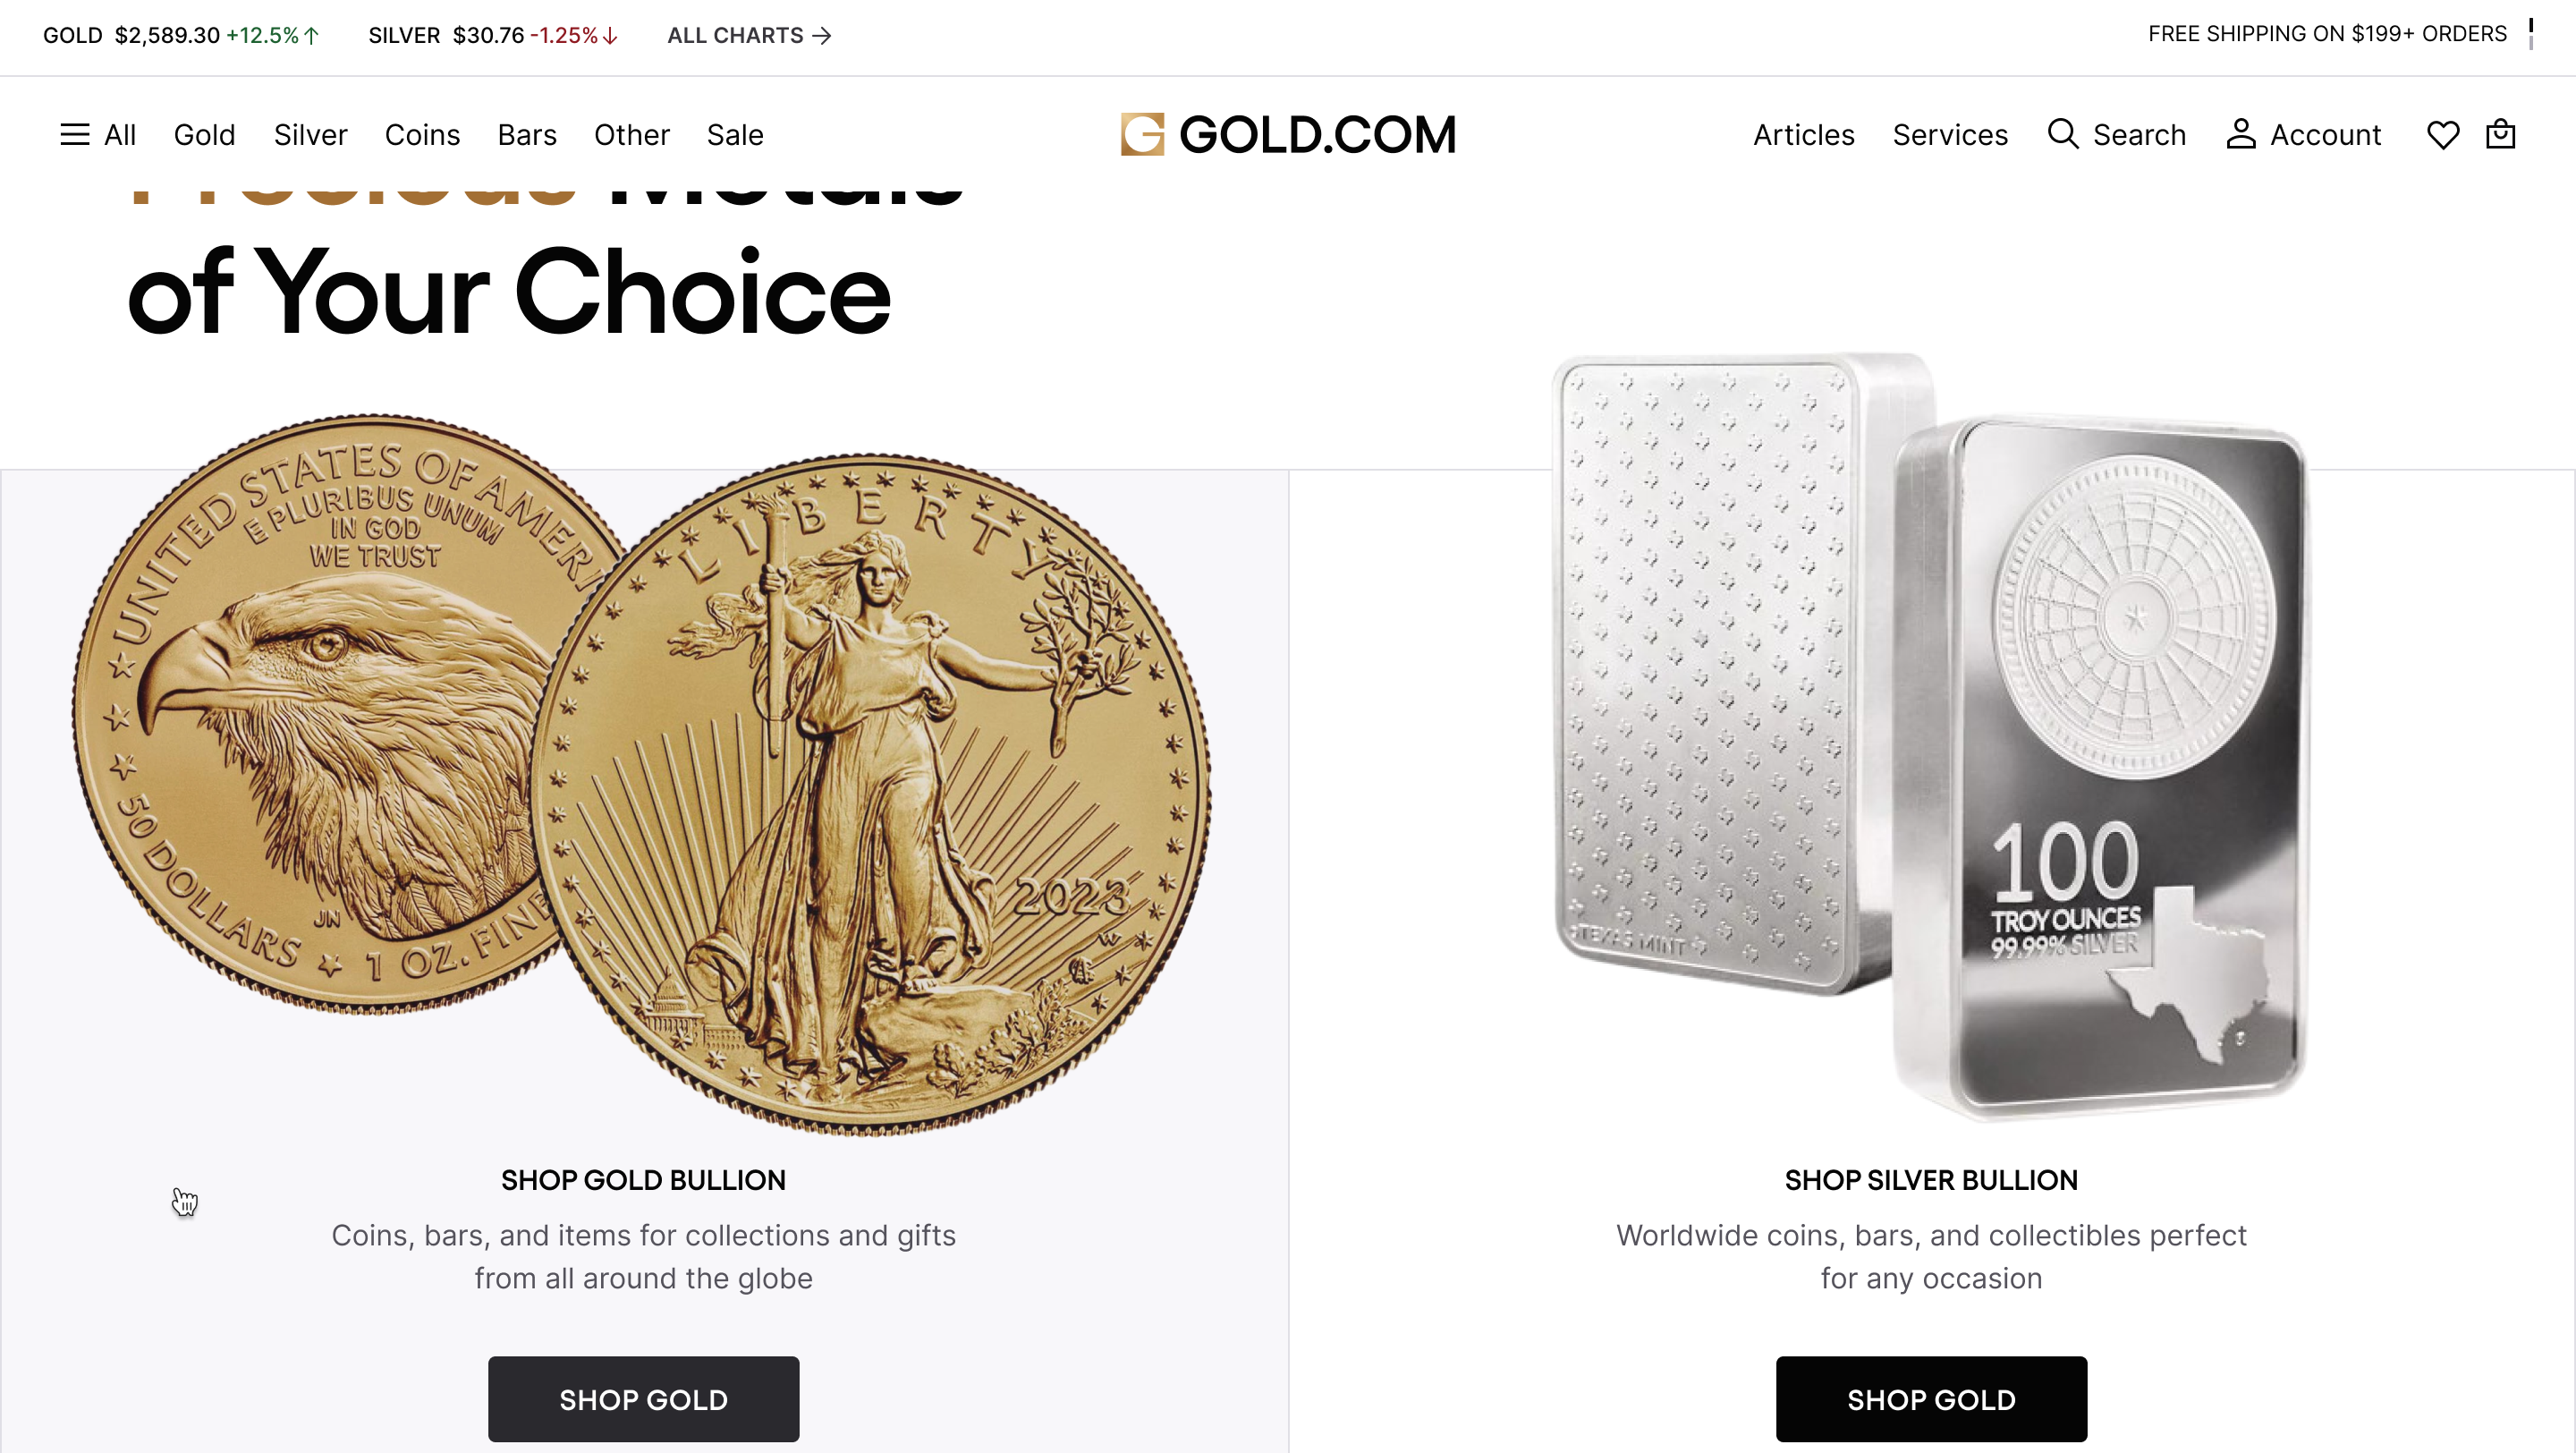This screenshot has width=2576, height=1453.
Task: Click Shop Gold button under gold bullion
Action: 643,1399
